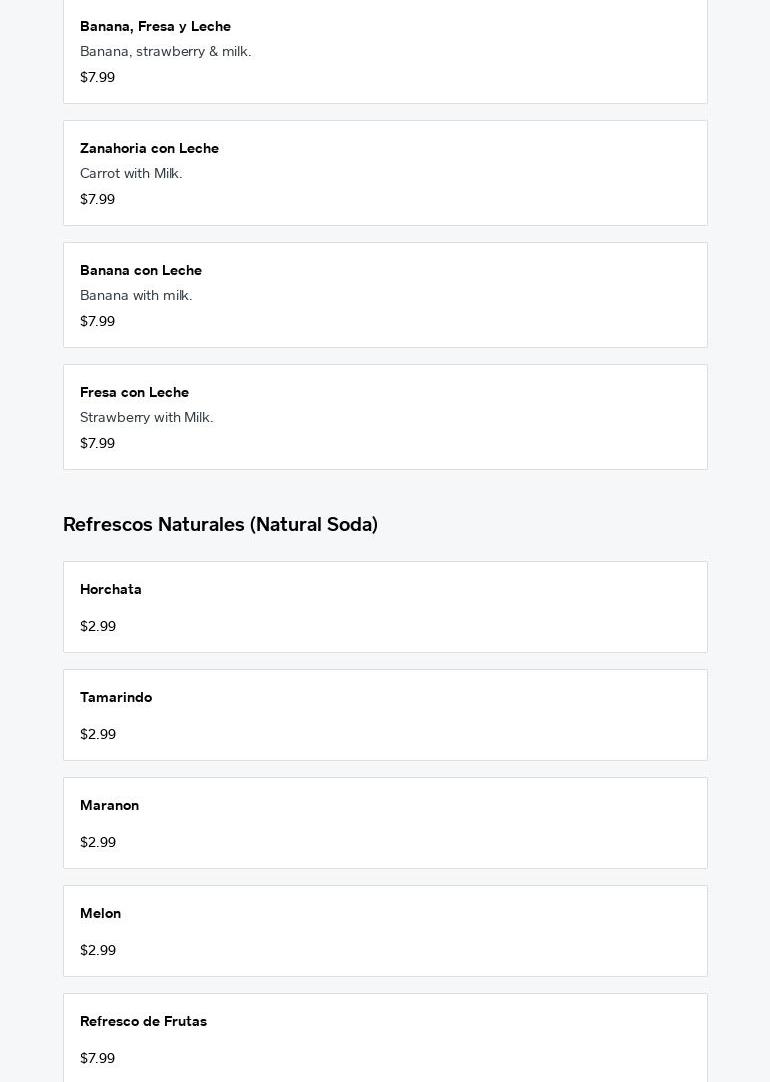Viewport: 770px width, 1082px height.
Task: Click the Refrescos Naturales (Natural Soda) heading
Action: [x=220, y=525]
